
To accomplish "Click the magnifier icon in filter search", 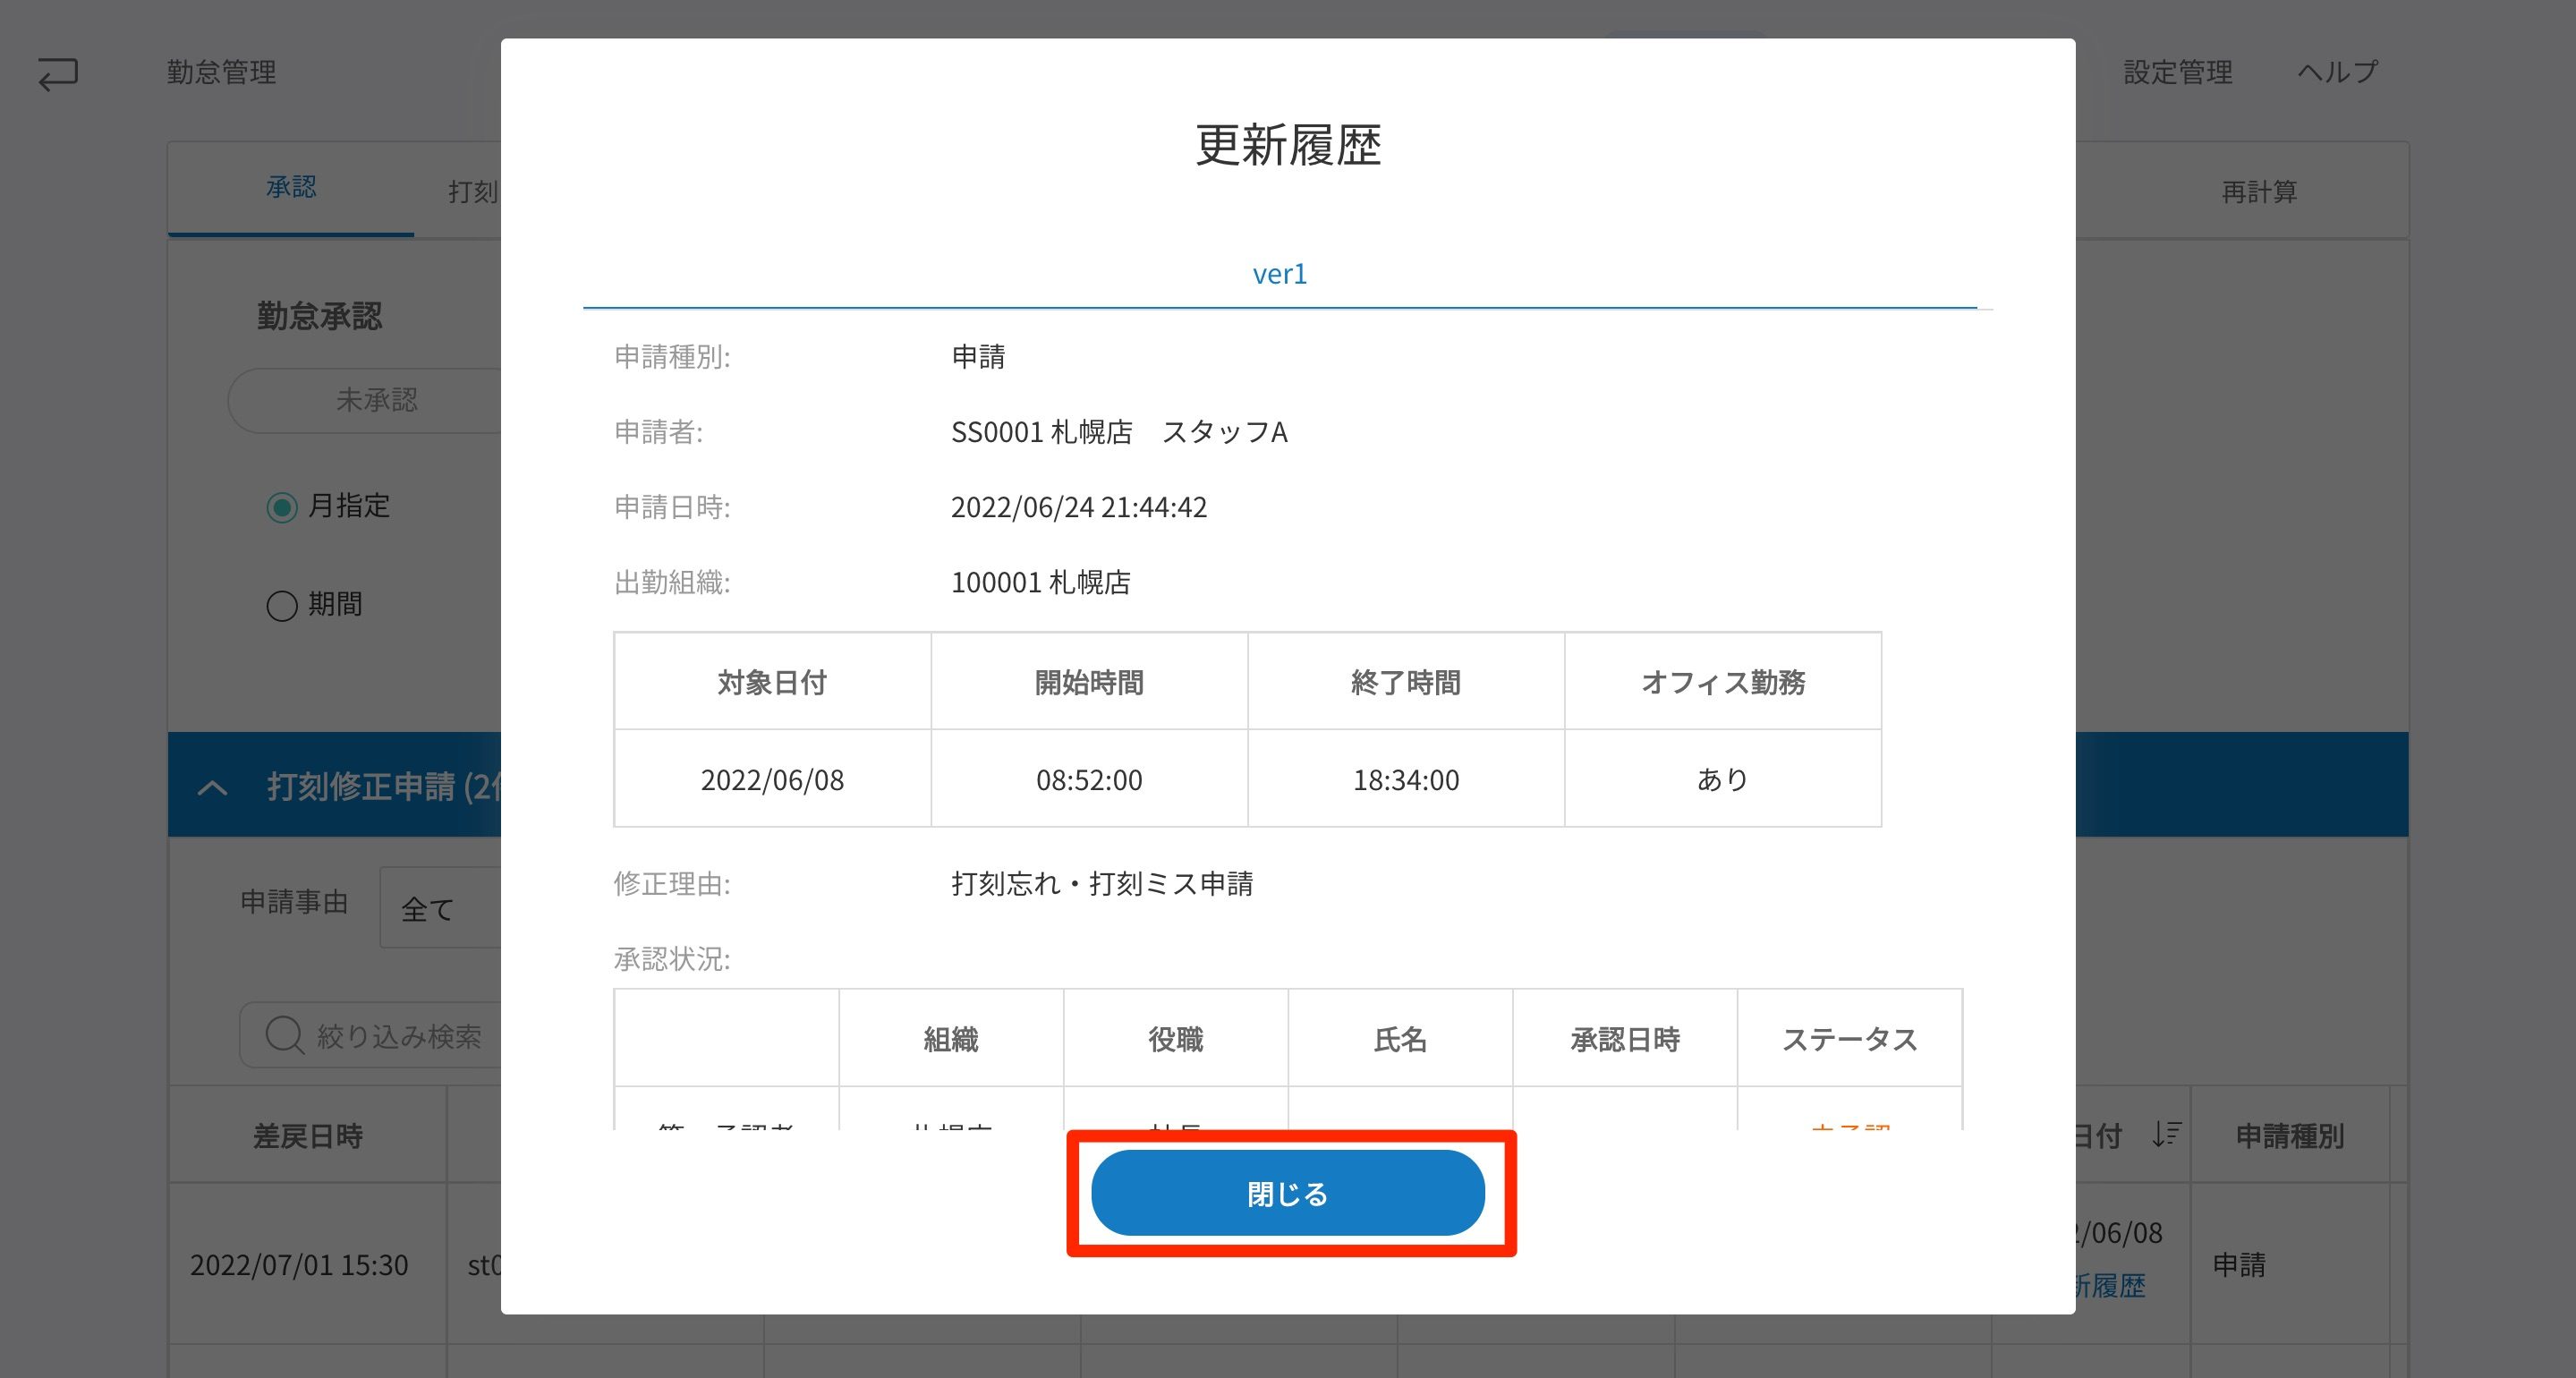I will [x=284, y=1035].
